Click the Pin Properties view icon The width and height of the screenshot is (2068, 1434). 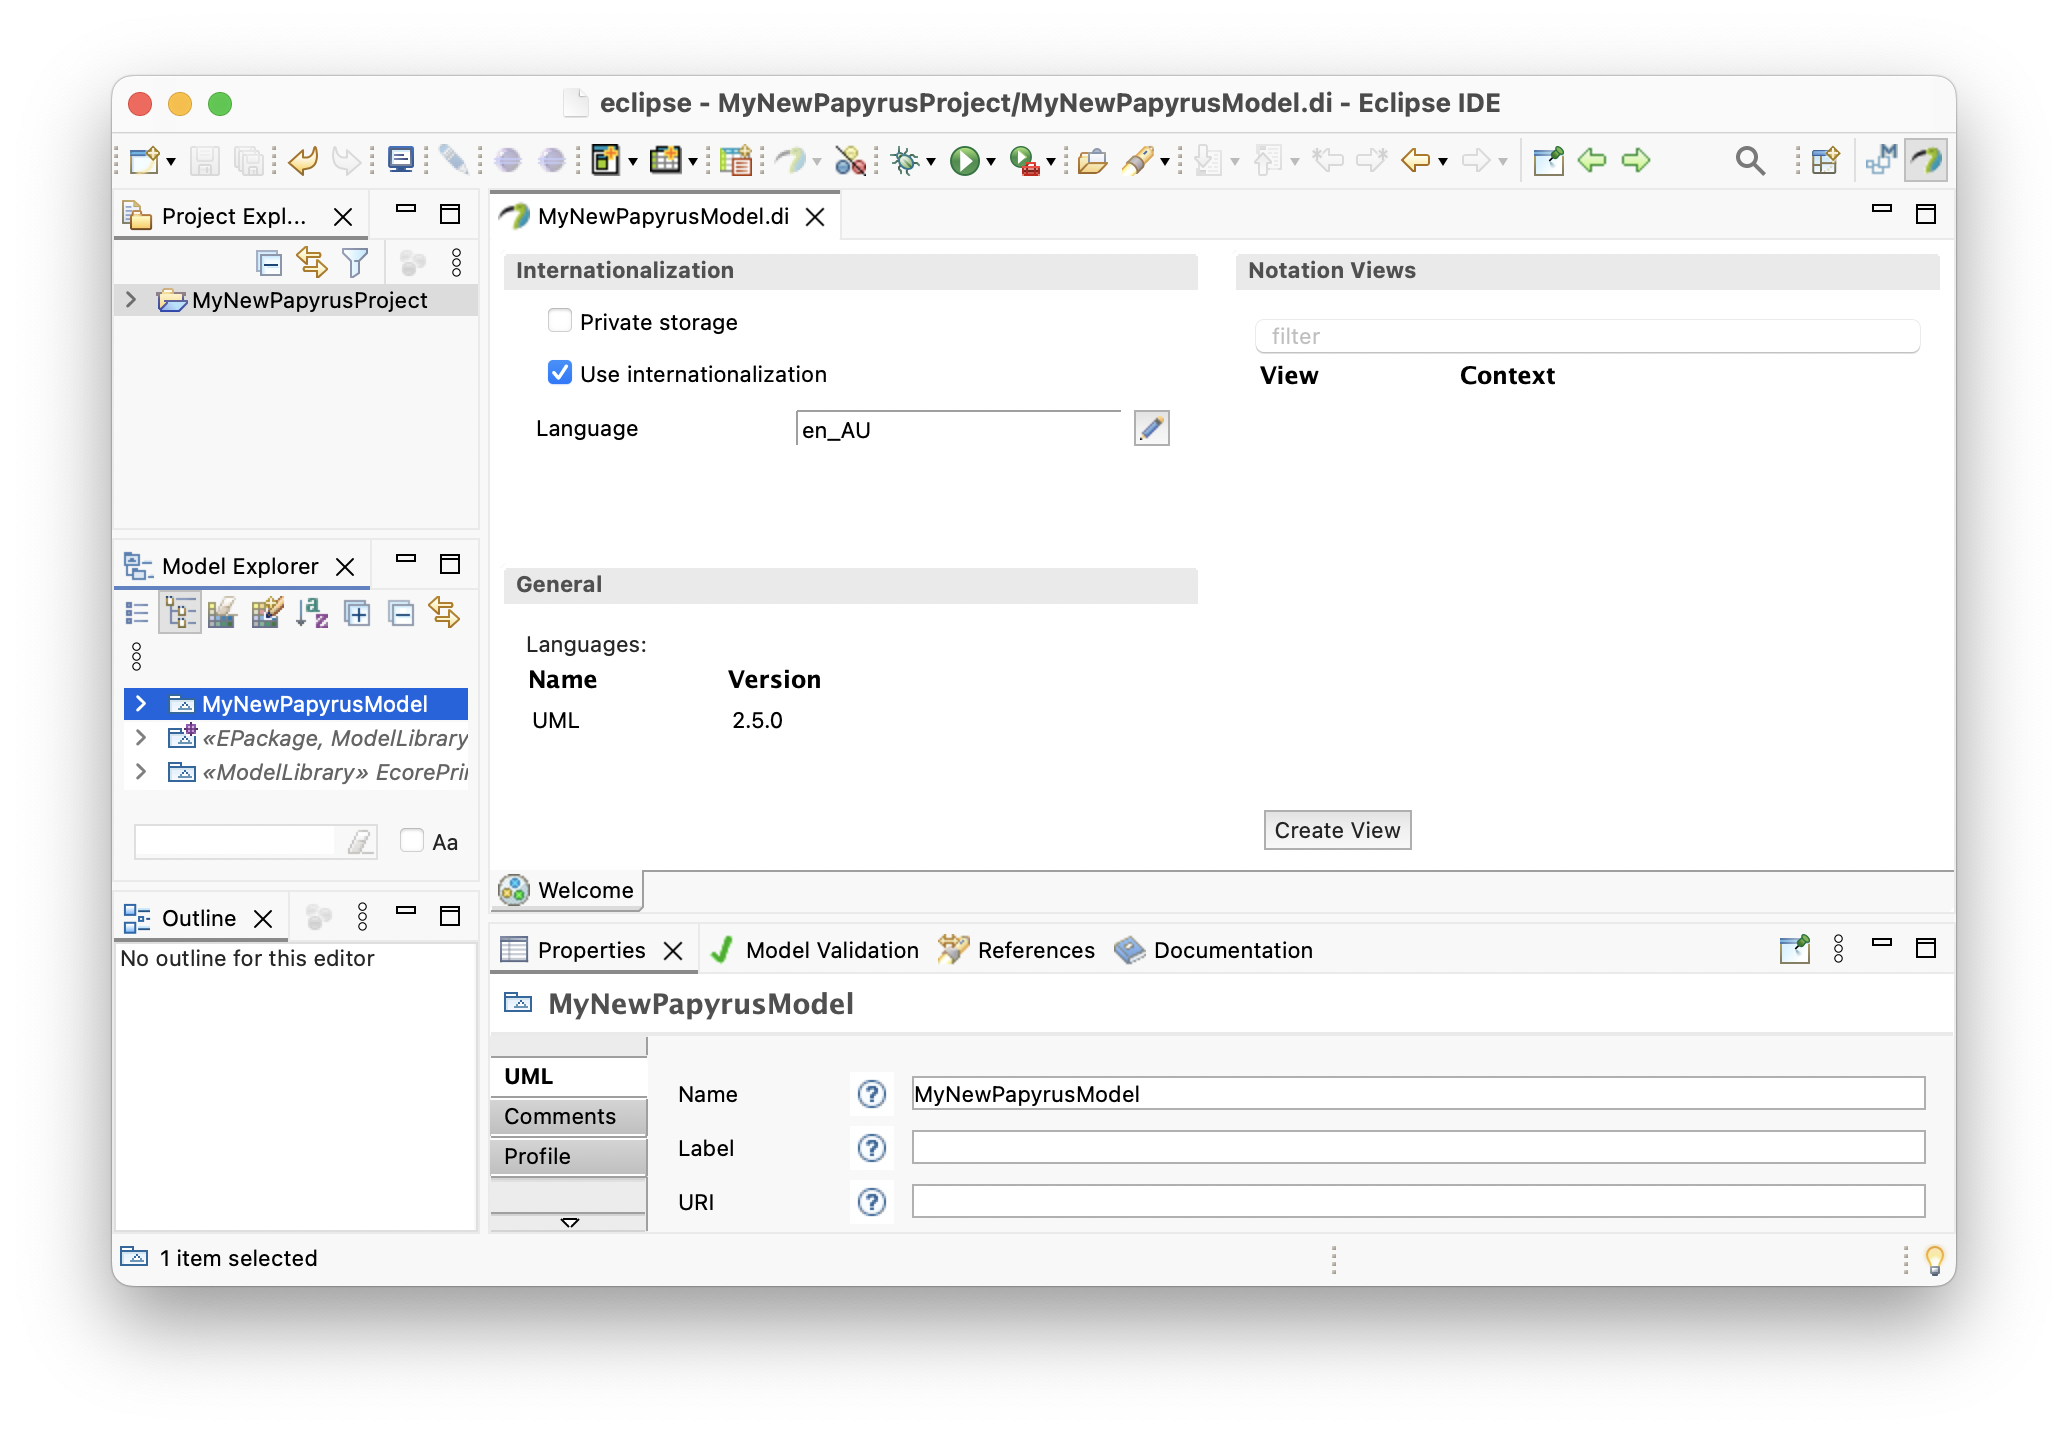tap(1795, 948)
